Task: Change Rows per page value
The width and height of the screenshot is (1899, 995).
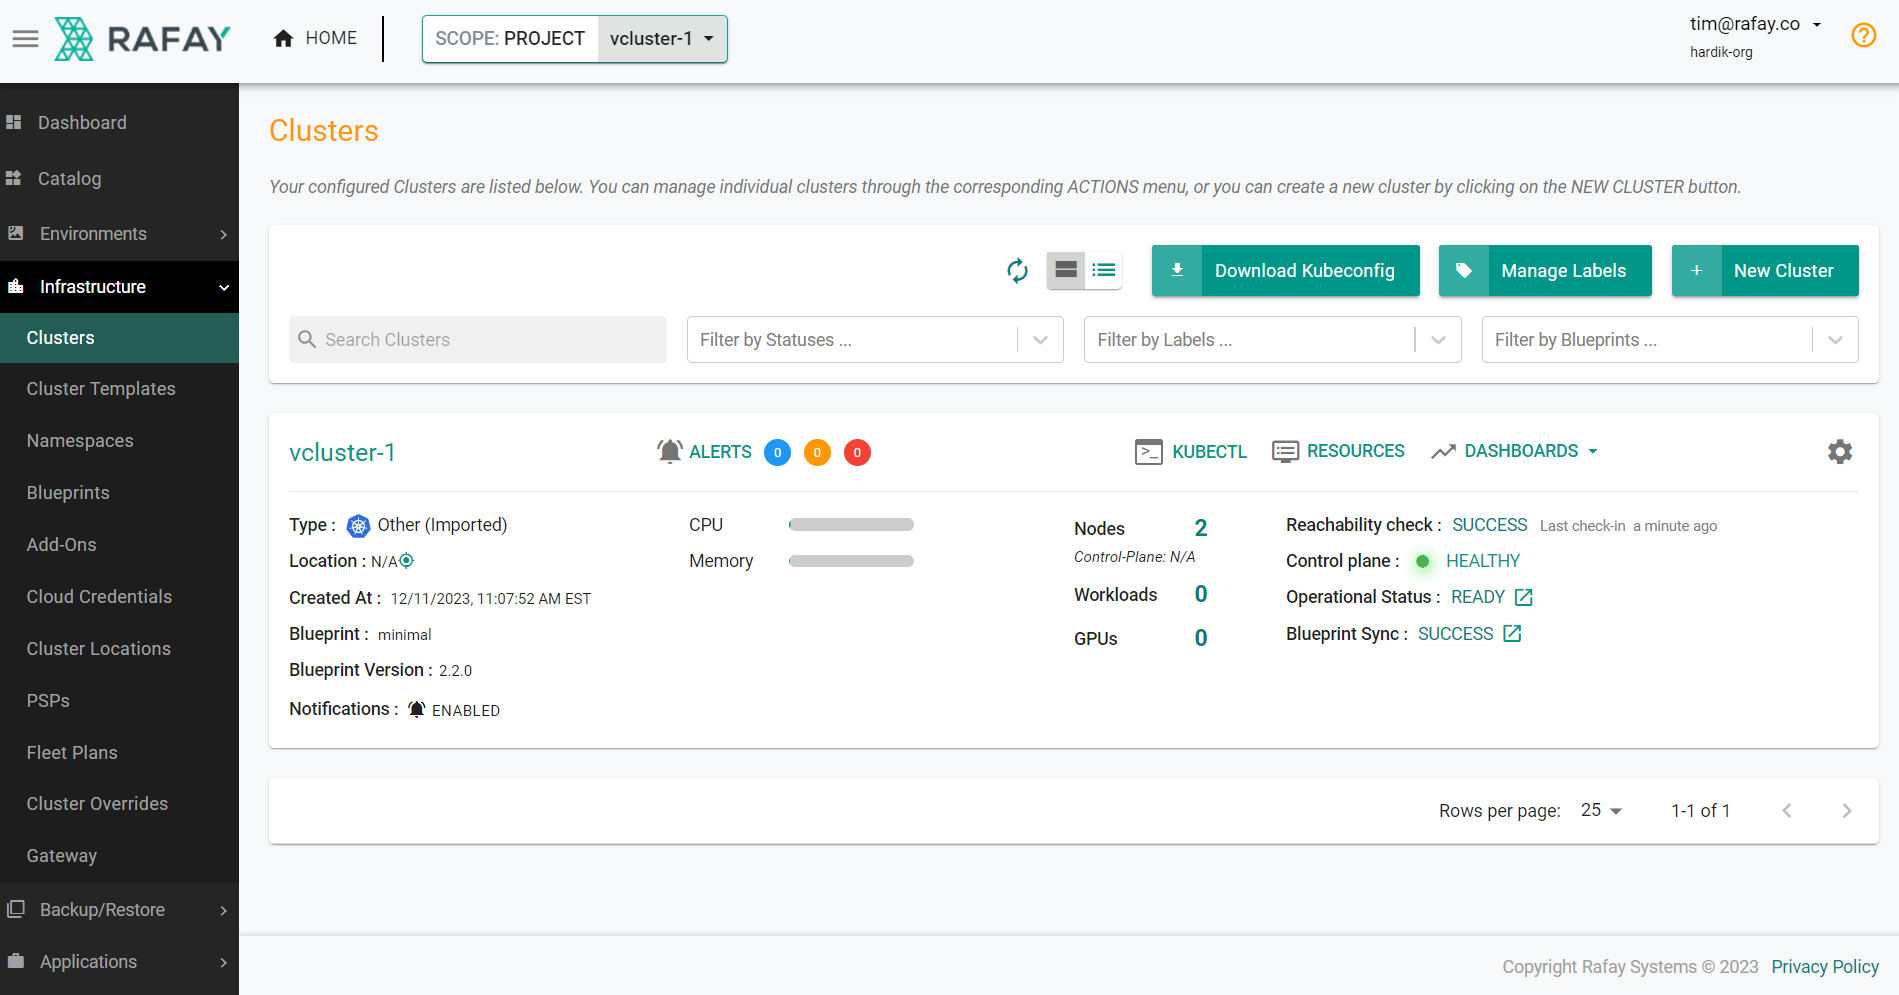Action: click(x=1601, y=810)
